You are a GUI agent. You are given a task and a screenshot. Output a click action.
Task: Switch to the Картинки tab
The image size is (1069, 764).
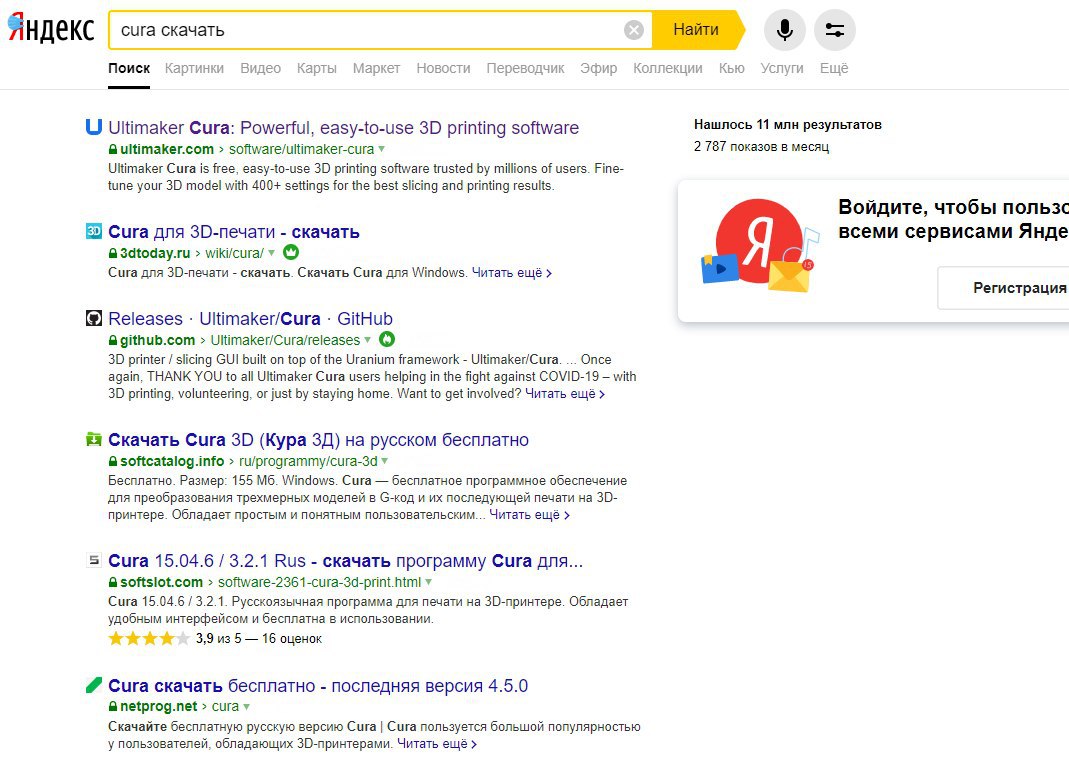coord(194,68)
